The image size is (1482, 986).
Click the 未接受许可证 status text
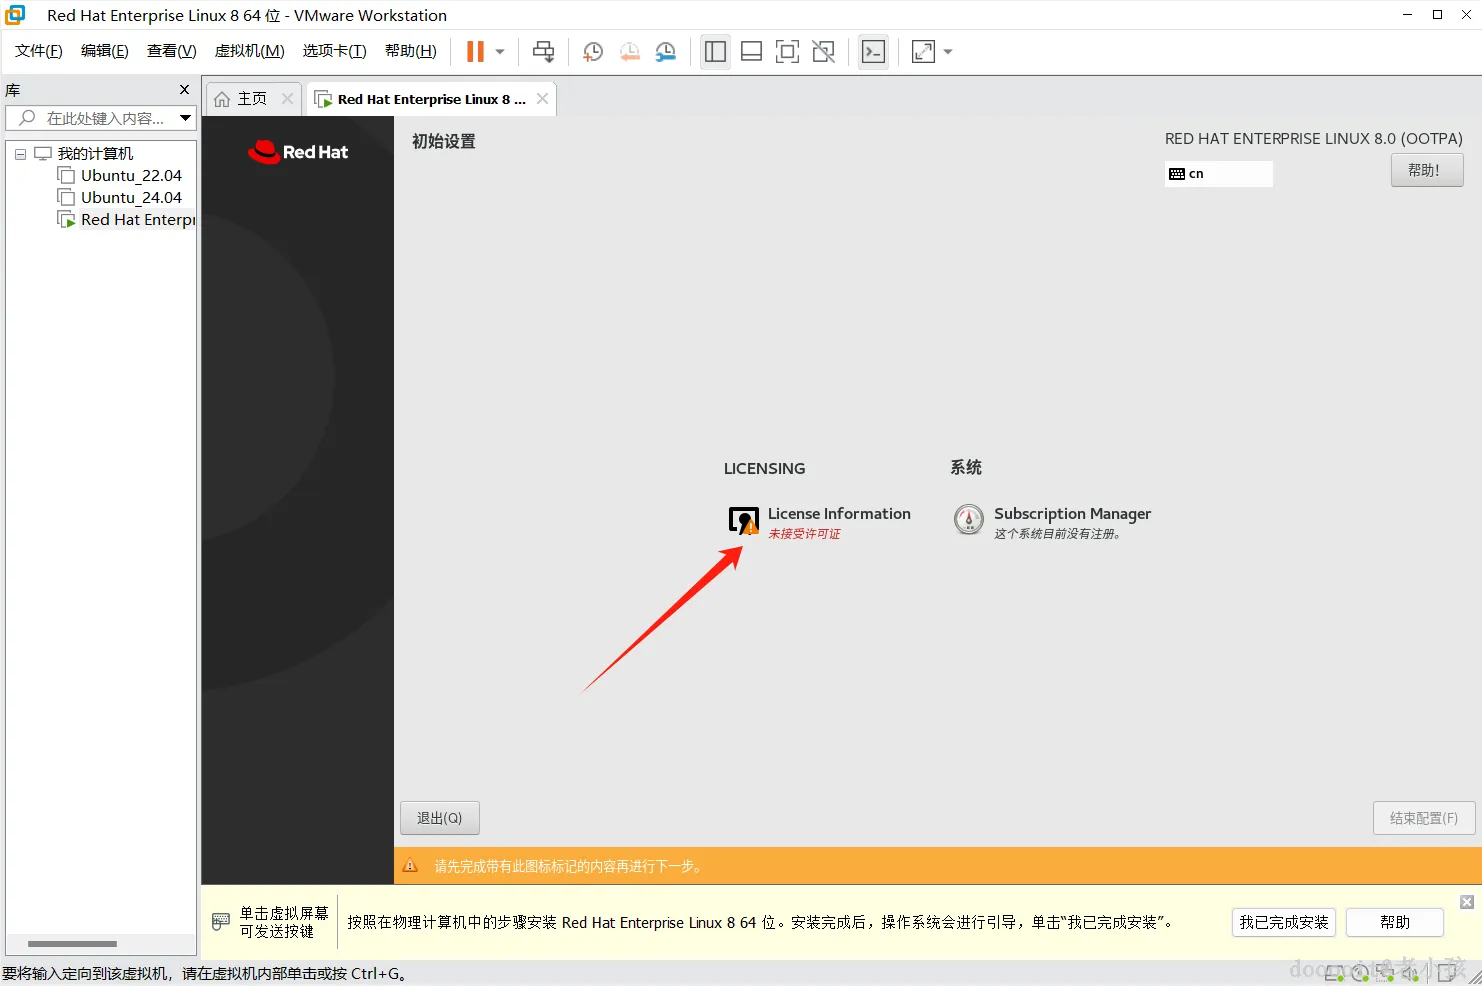point(804,534)
